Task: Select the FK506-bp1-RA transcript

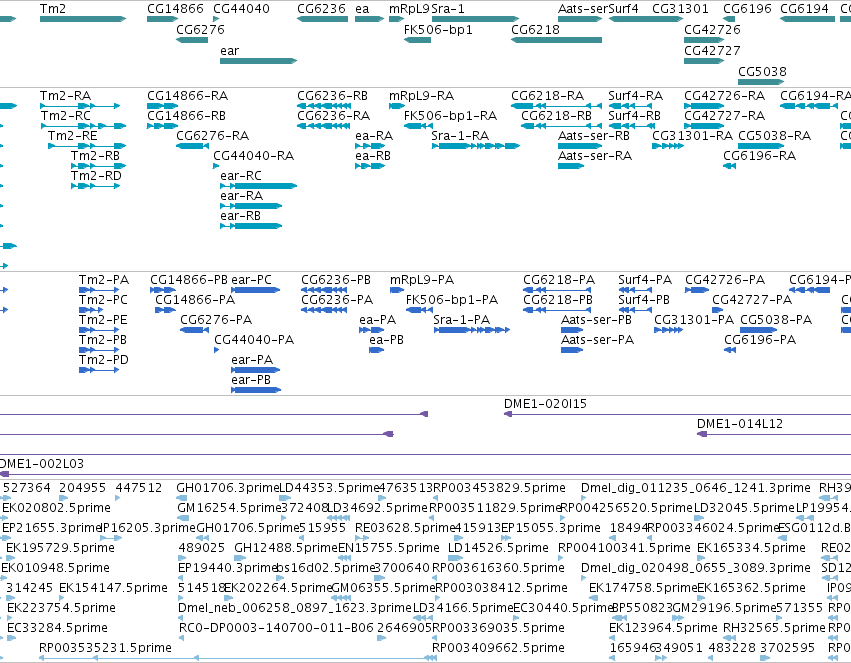Action: coord(418,126)
